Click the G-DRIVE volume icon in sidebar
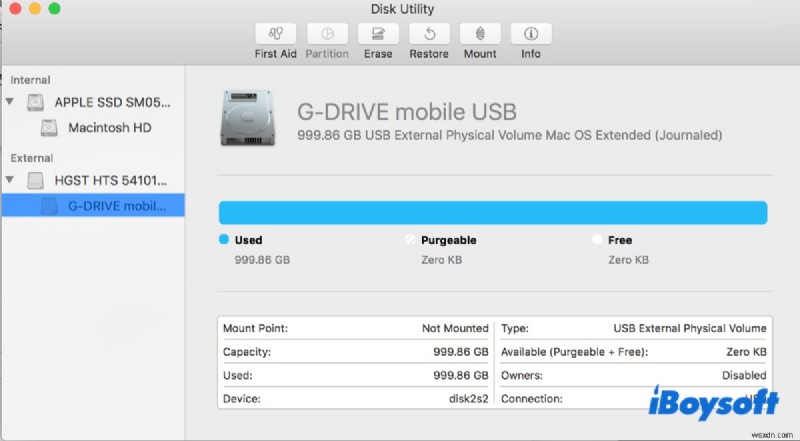800x441 pixels. pyautogui.click(x=49, y=206)
